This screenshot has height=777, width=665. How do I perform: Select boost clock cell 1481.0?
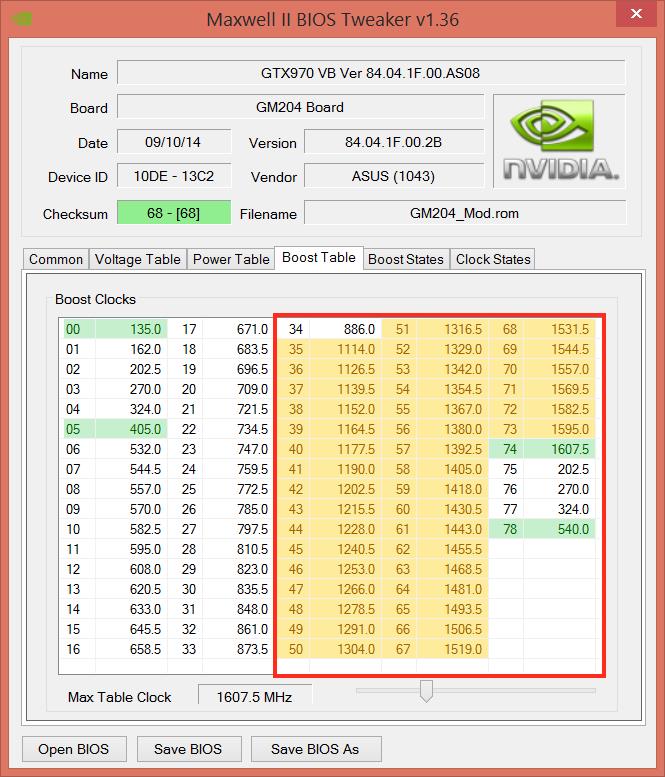pyautogui.click(x=452, y=589)
